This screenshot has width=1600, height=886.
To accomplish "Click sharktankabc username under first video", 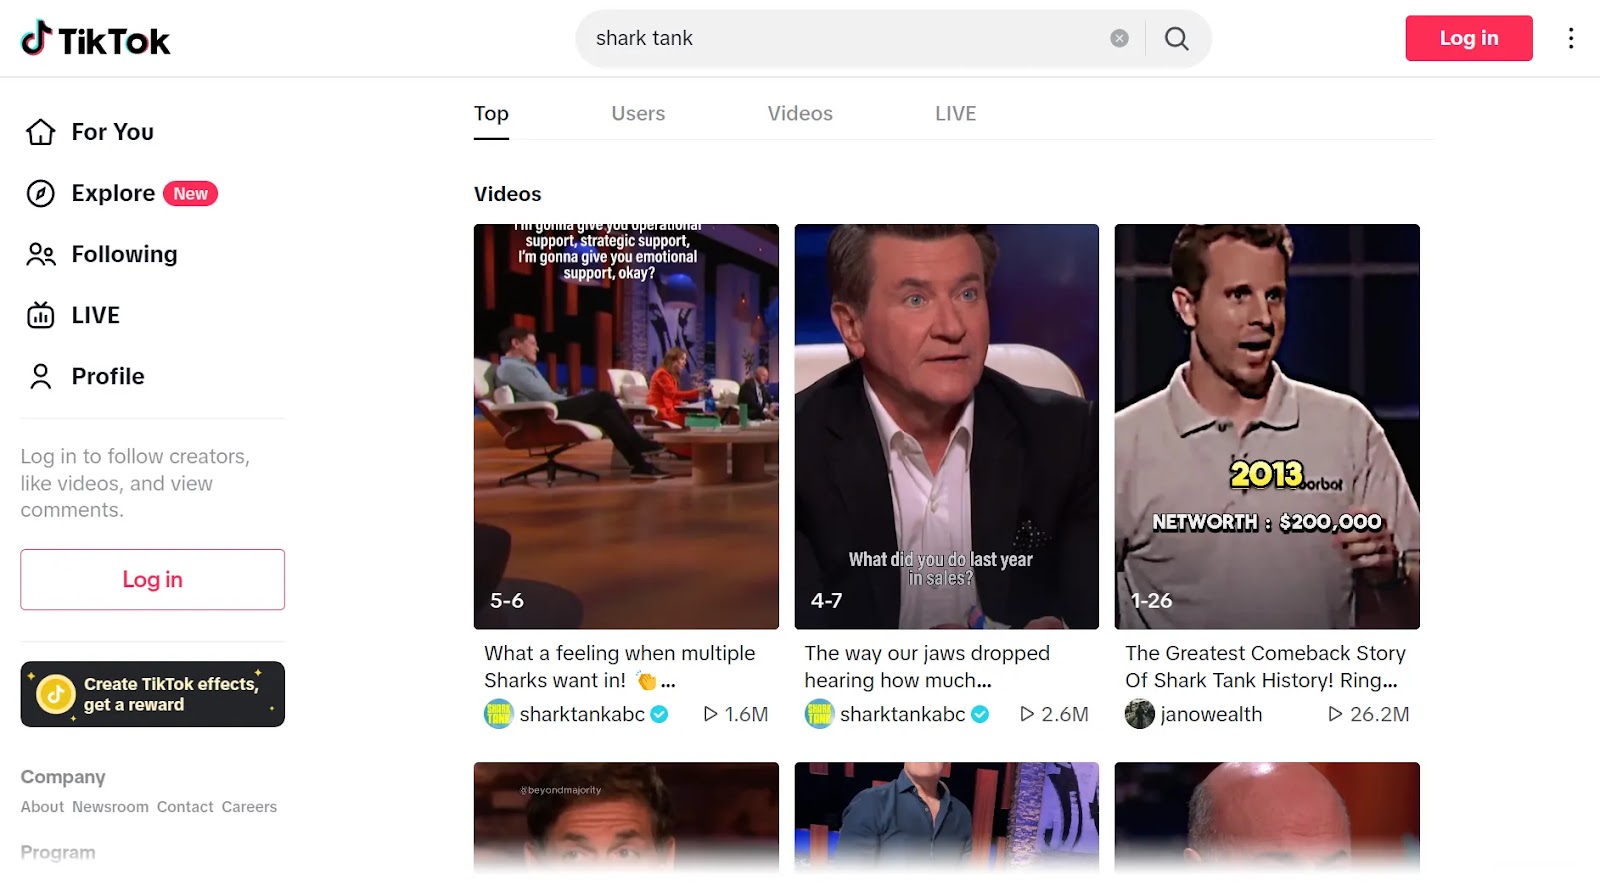I will coord(582,714).
